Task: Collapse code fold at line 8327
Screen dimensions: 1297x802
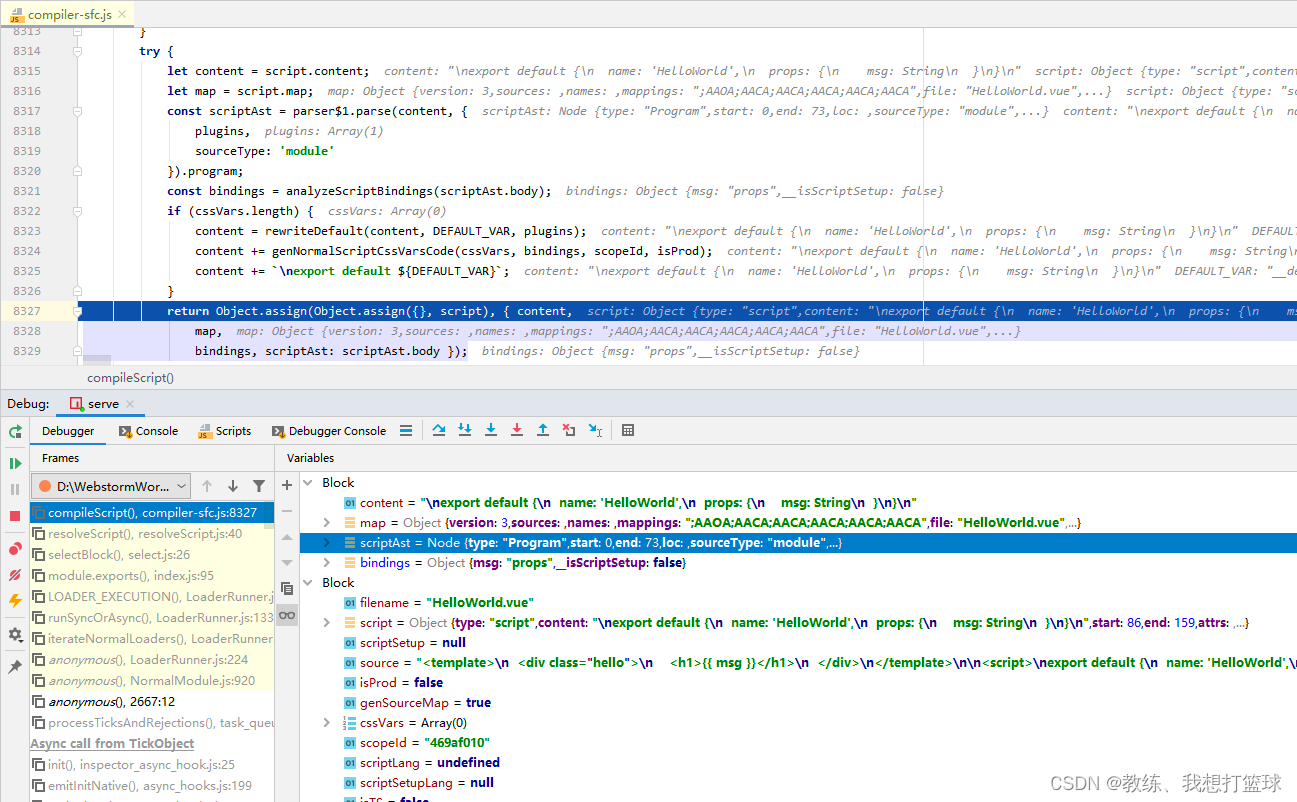Action: click(x=77, y=311)
